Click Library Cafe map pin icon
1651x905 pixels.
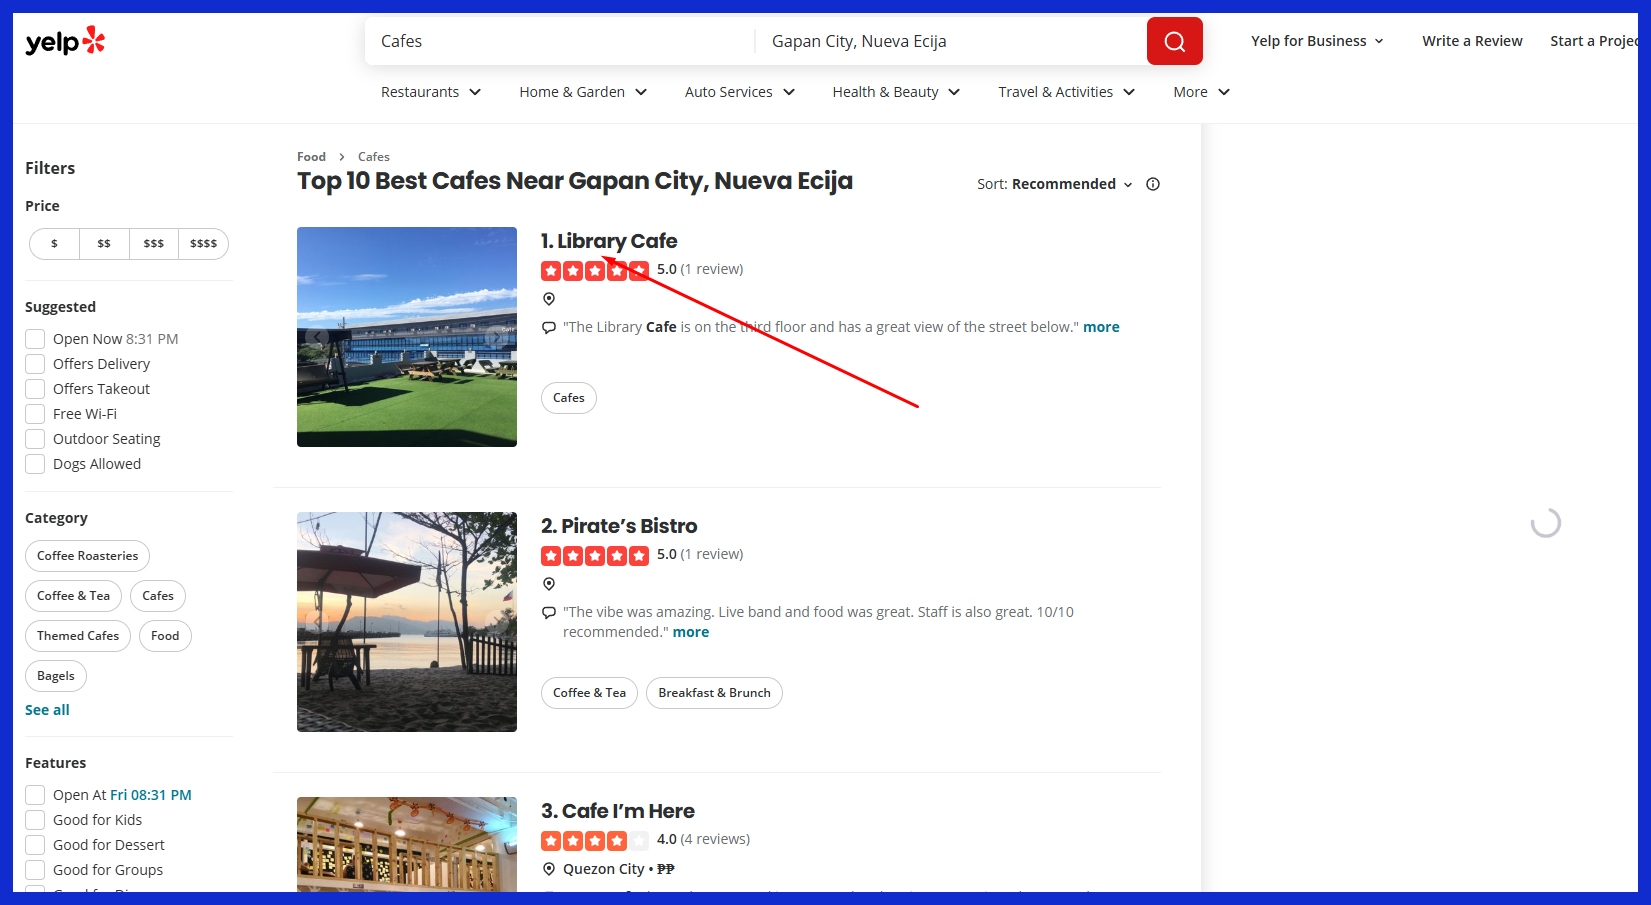click(548, 299)
